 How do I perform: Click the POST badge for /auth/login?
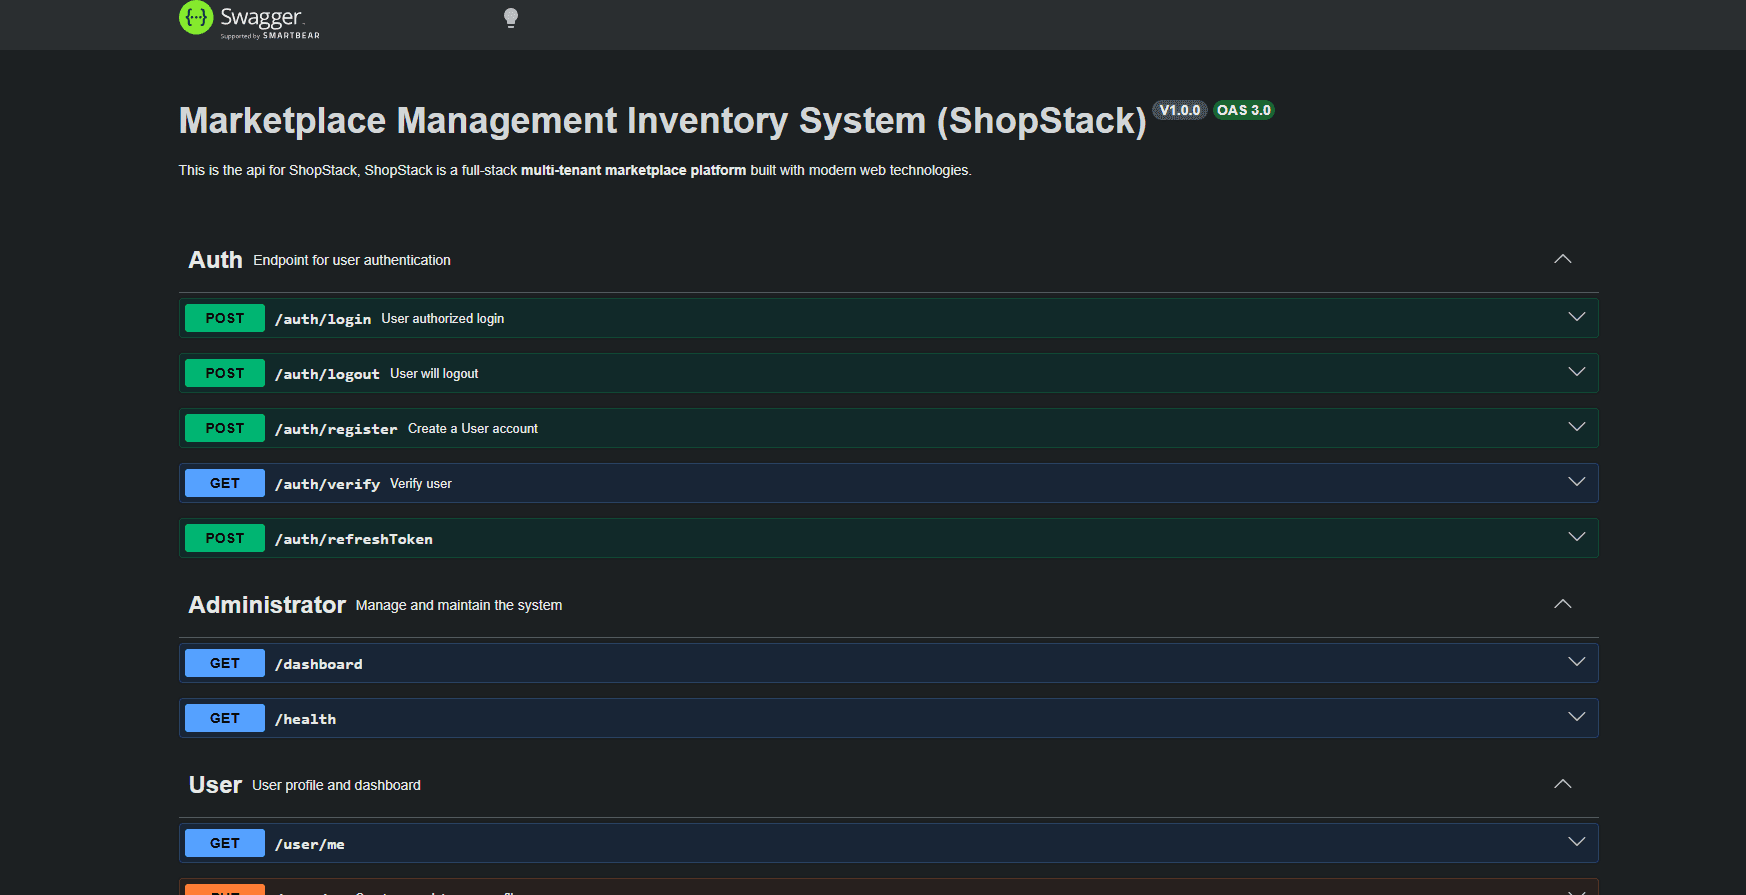[225, 318]
